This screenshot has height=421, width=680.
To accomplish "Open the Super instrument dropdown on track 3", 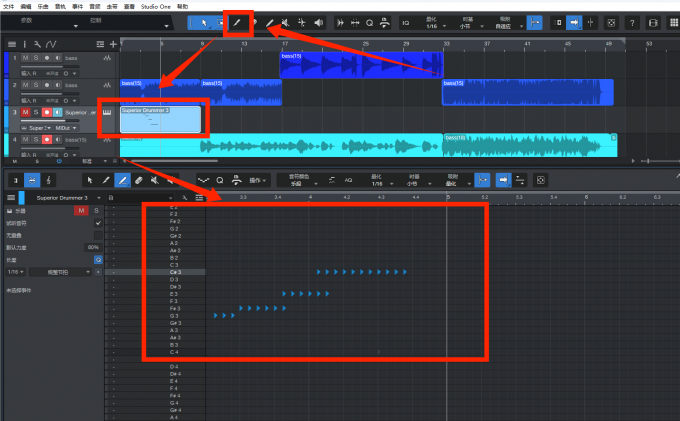I will click(38, 128).
